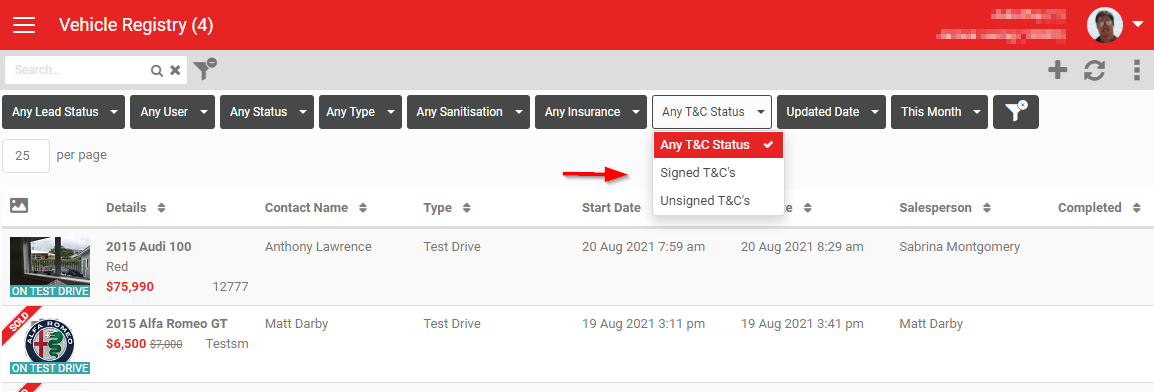Expand the Any Sanitisation filter
1154x392 pixels.
click(468, 112)
